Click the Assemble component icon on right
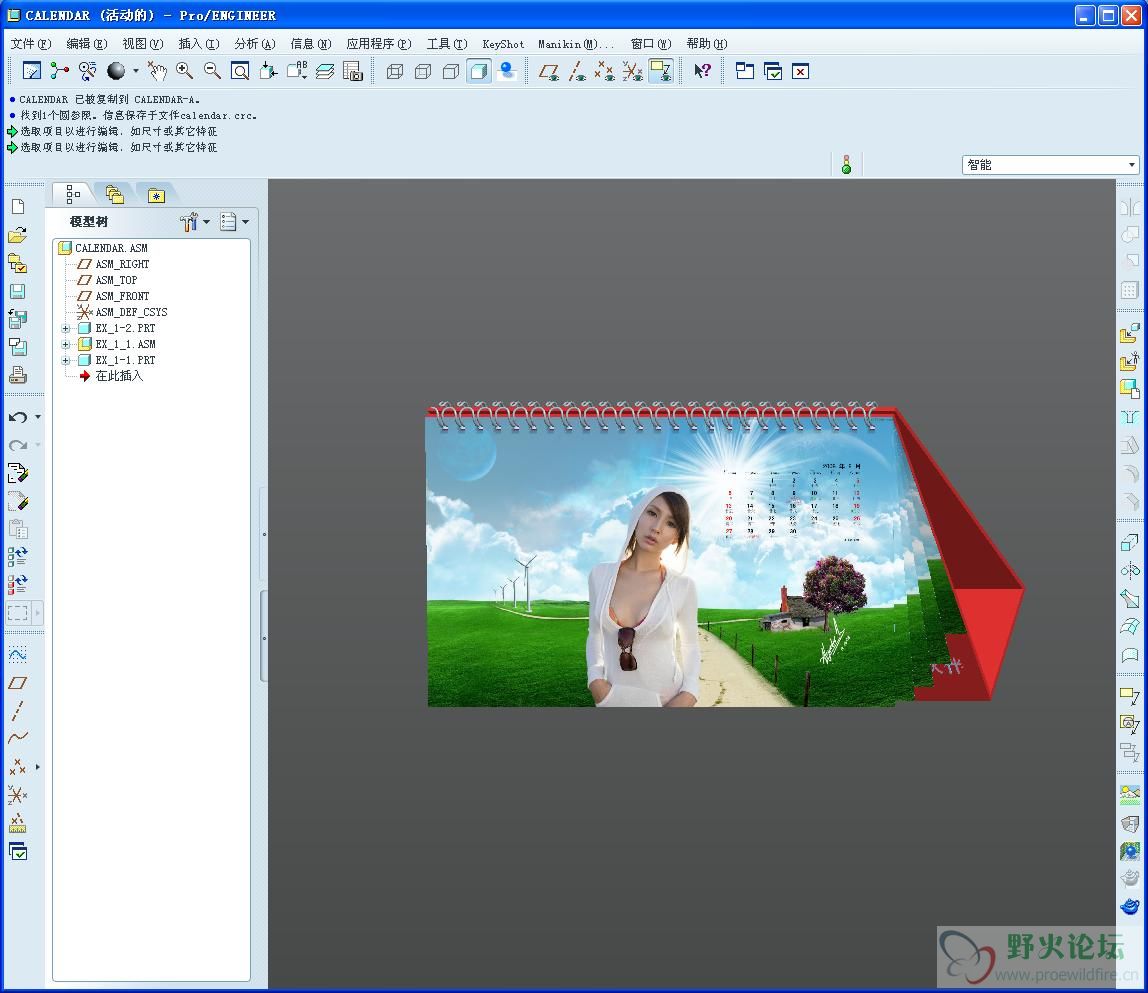1148x993 pixels. point(1130,333)
